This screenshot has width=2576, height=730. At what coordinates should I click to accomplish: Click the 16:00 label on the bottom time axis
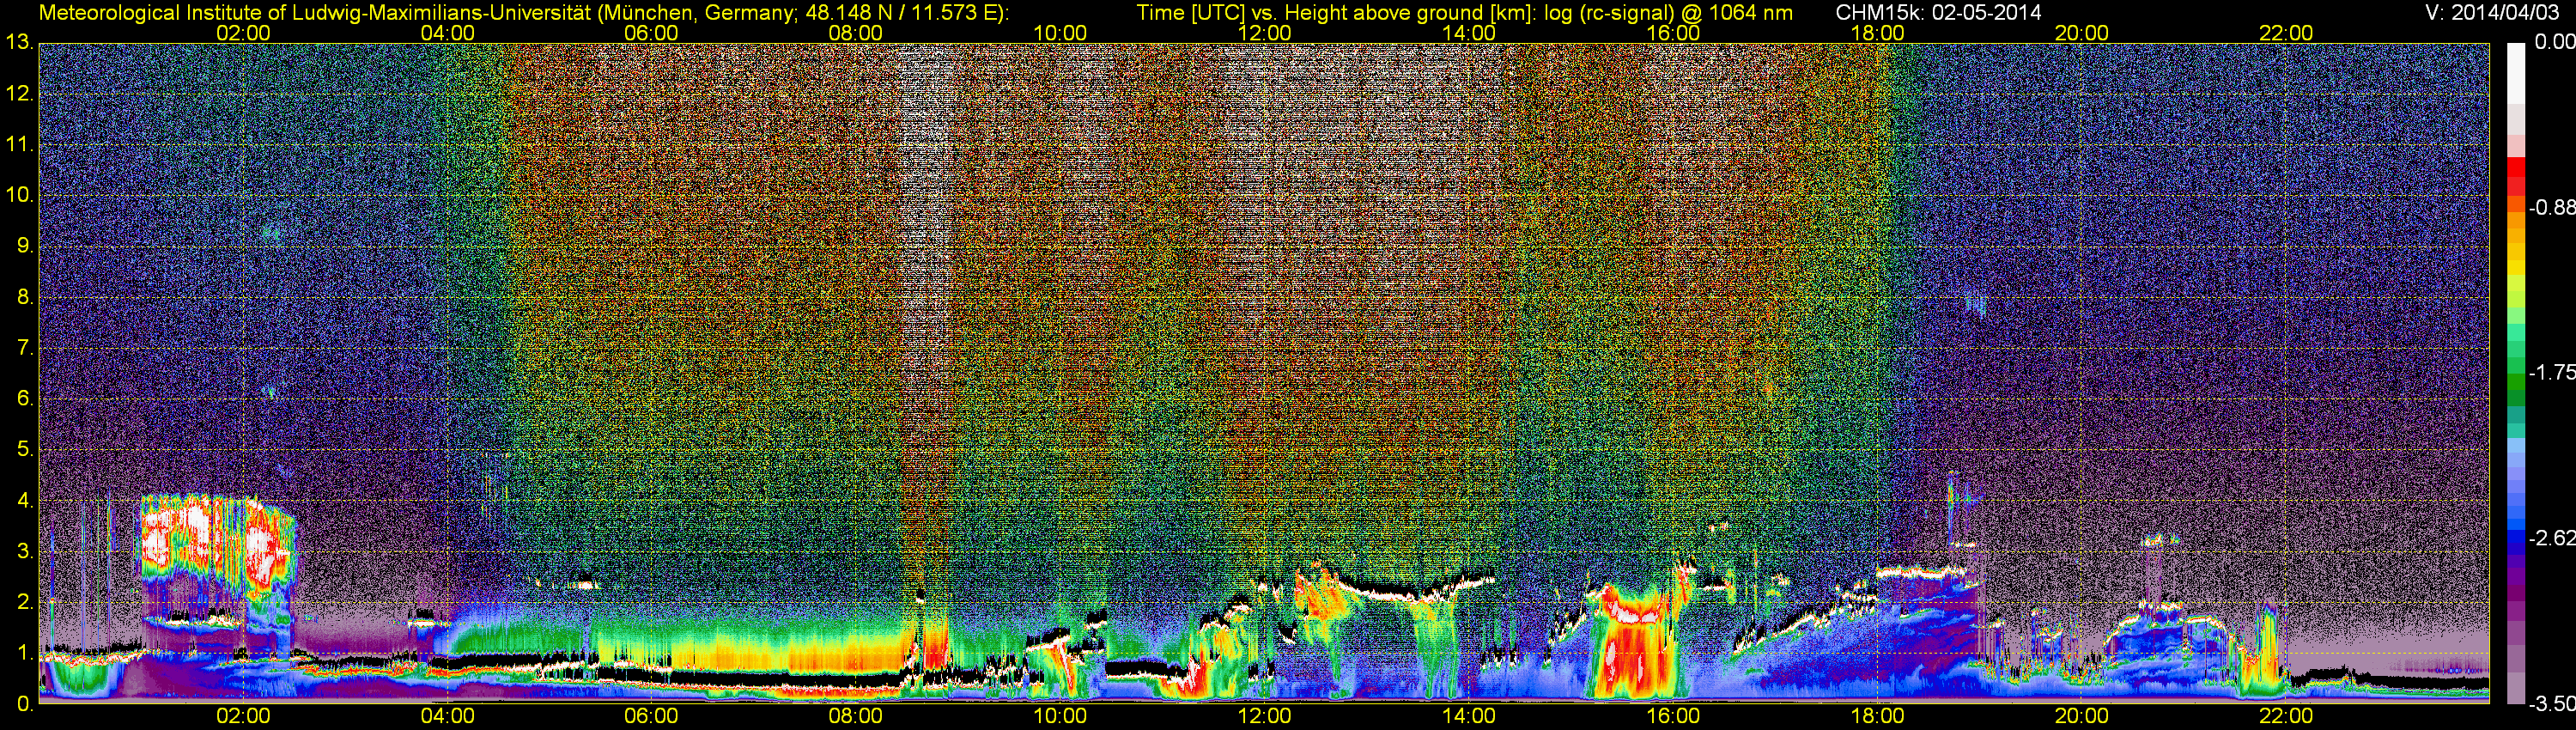(1673, 716)
